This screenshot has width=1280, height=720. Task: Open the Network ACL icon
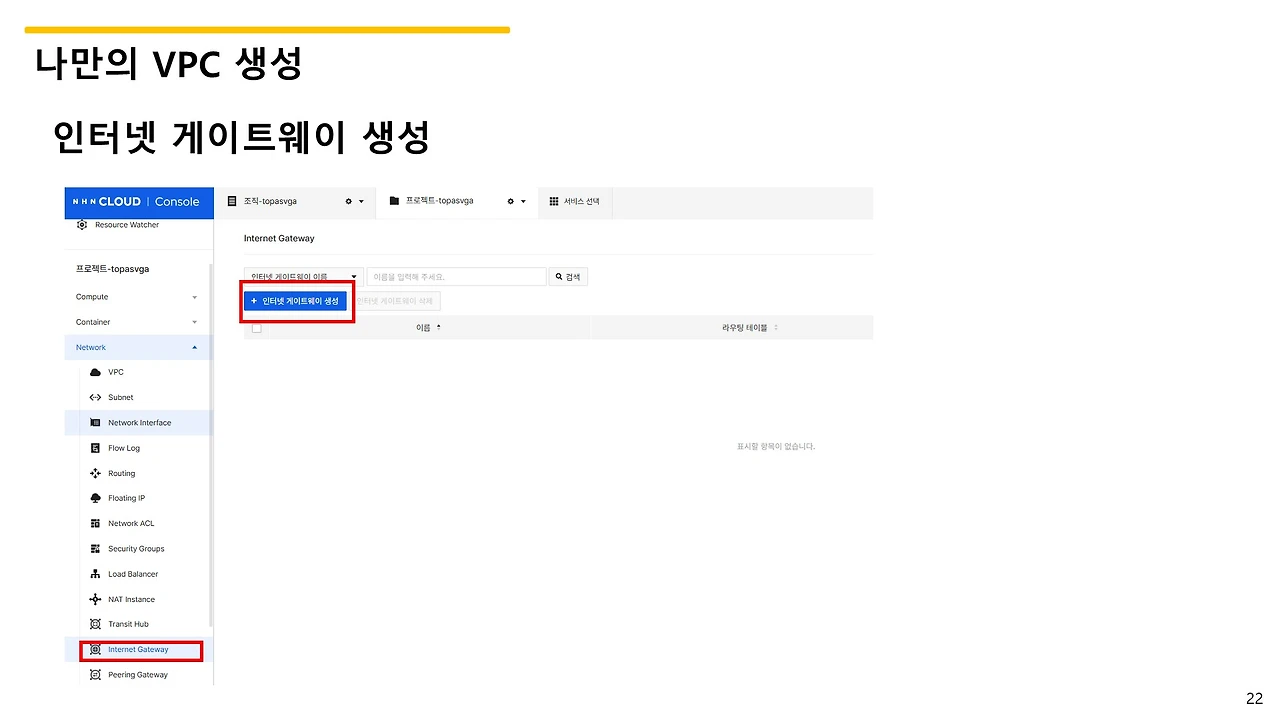click(x=96, y=523)
